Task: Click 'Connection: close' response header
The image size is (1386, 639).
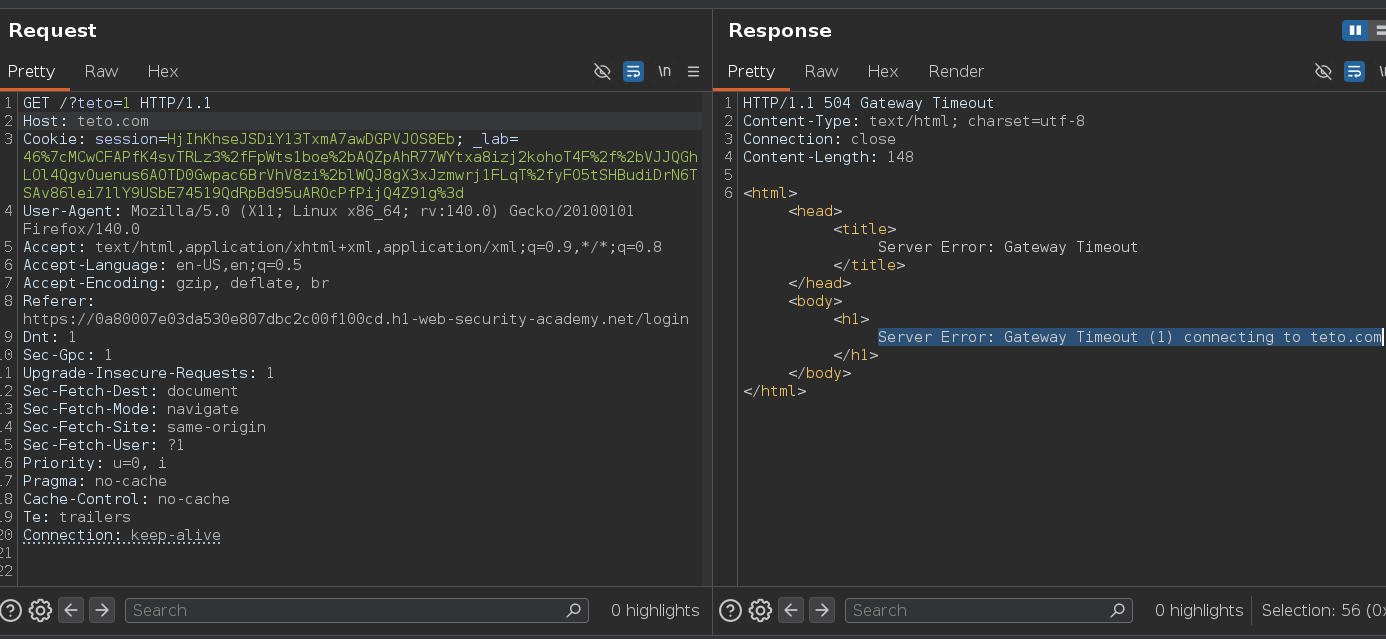Action: pyautogui.click(x=819, y=139)
